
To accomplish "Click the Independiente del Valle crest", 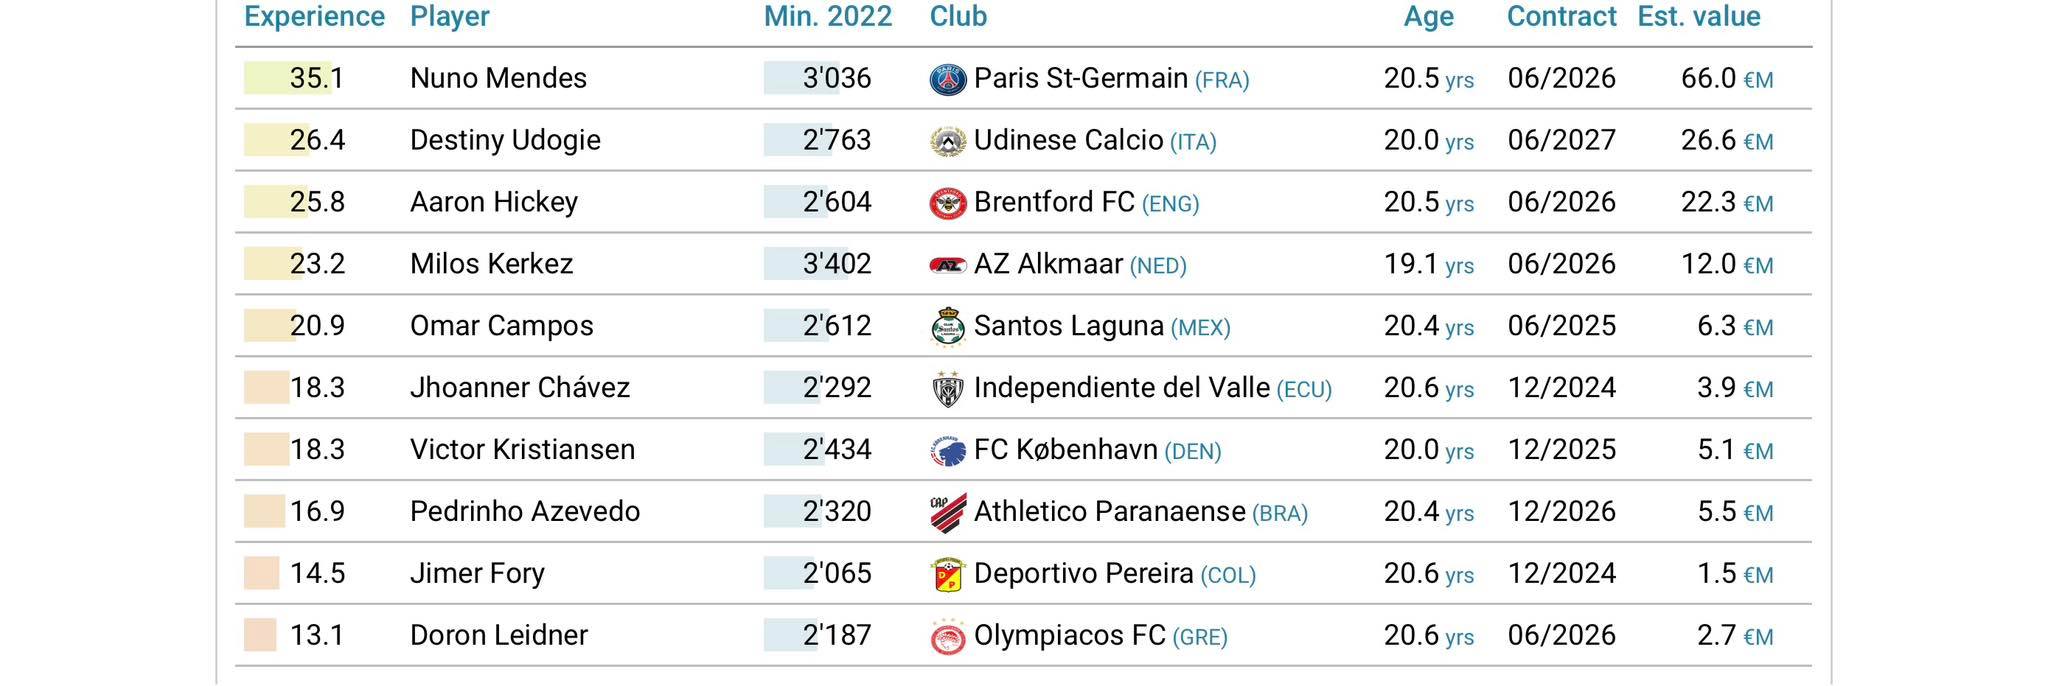I will pos(947,389).
